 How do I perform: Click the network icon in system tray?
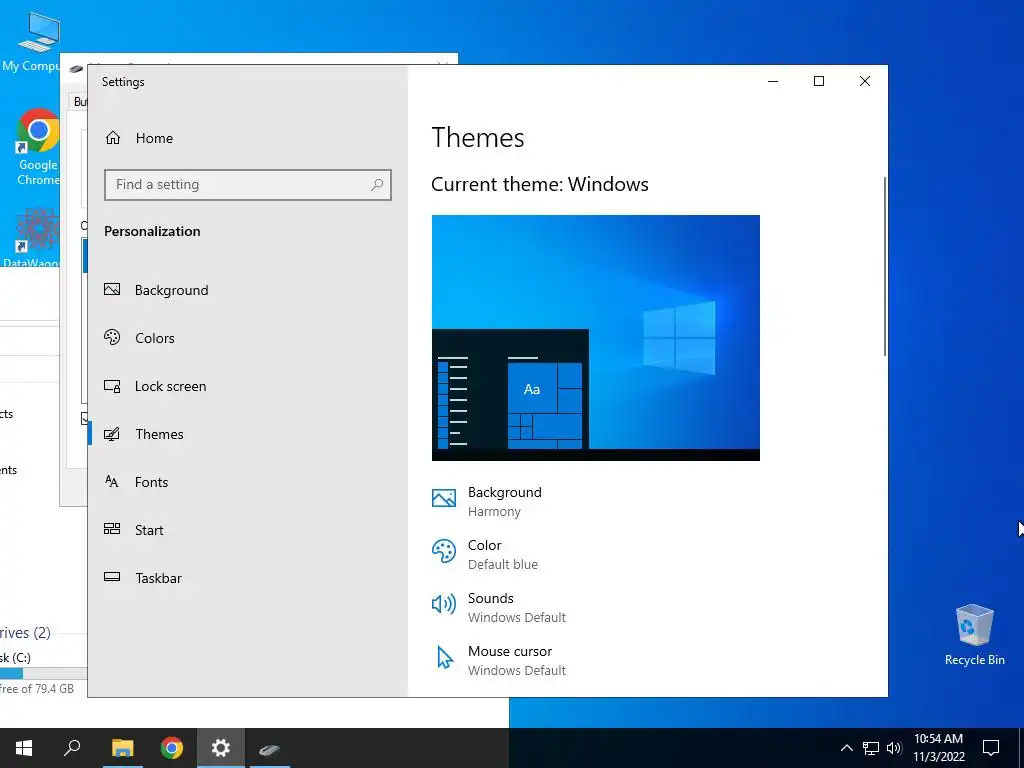click(871, 748)
